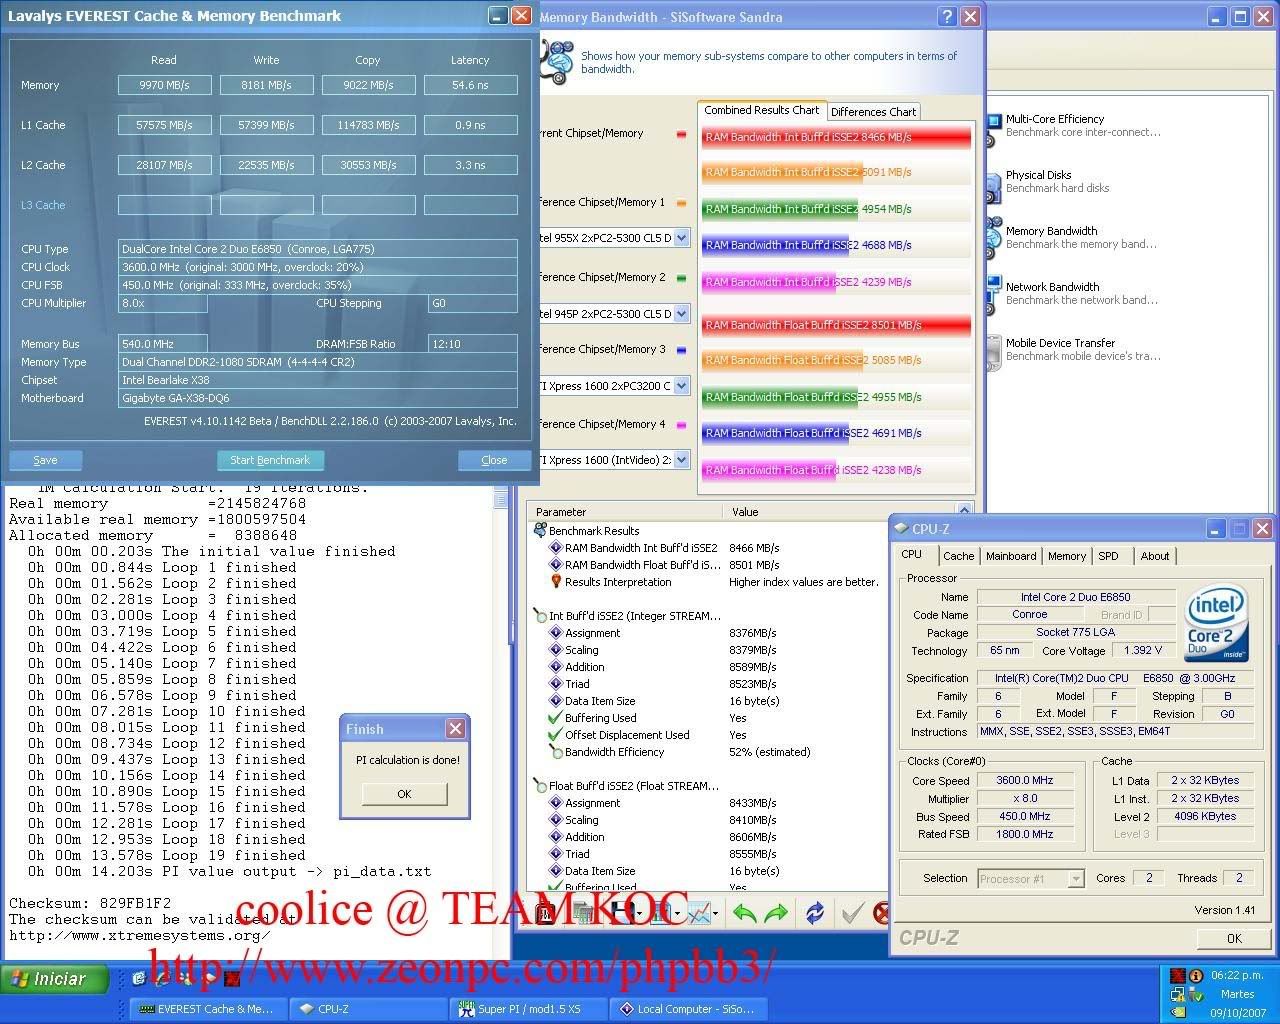Open the save icon dropdown arrow in Sandra

coord(640,913)
